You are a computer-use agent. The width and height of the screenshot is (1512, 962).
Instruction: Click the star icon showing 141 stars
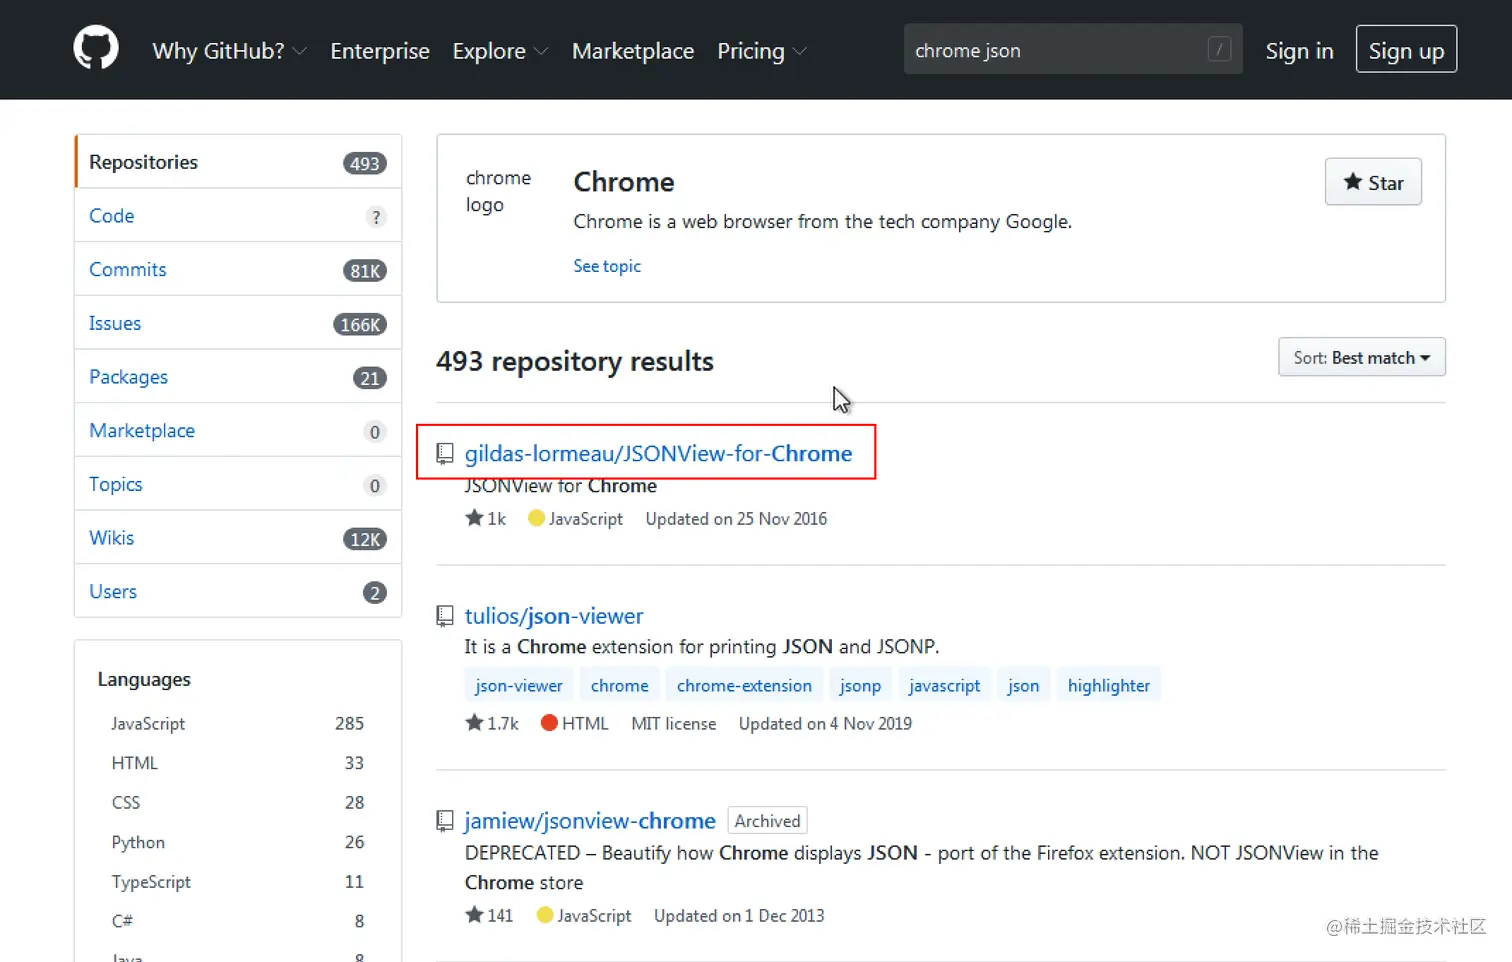474,914
